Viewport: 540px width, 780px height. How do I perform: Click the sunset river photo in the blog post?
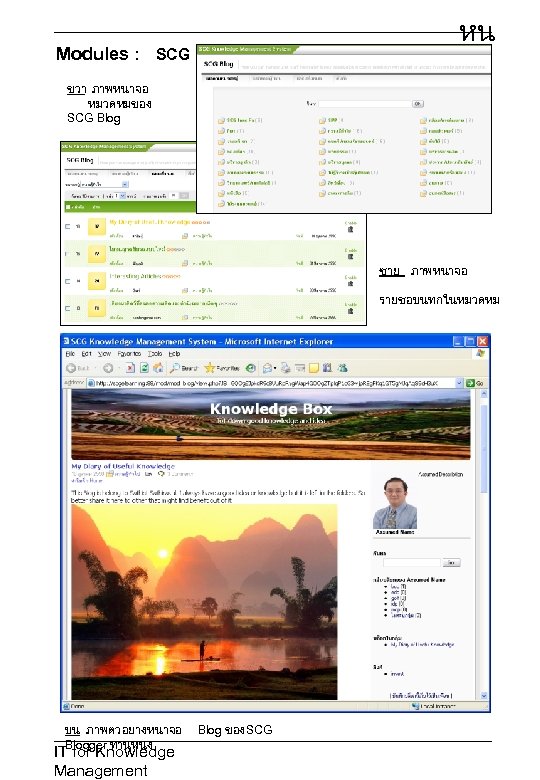pos(204,602)
